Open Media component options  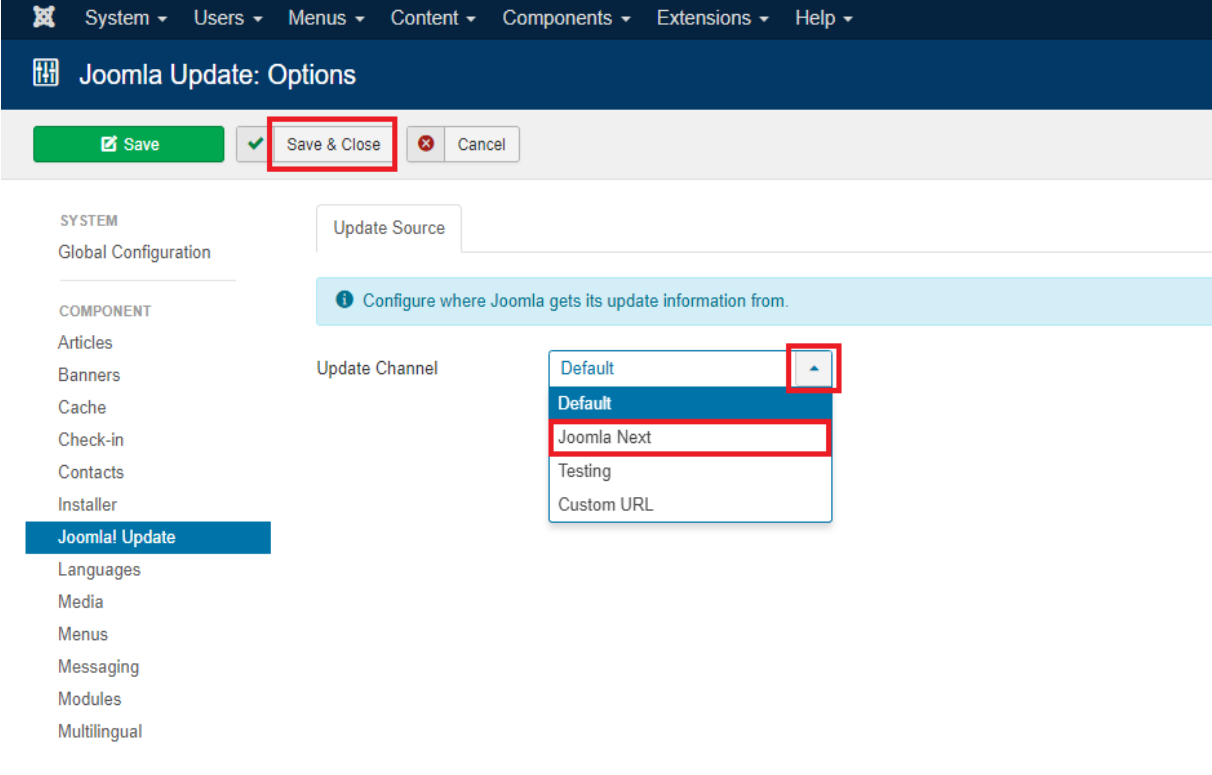80,602
